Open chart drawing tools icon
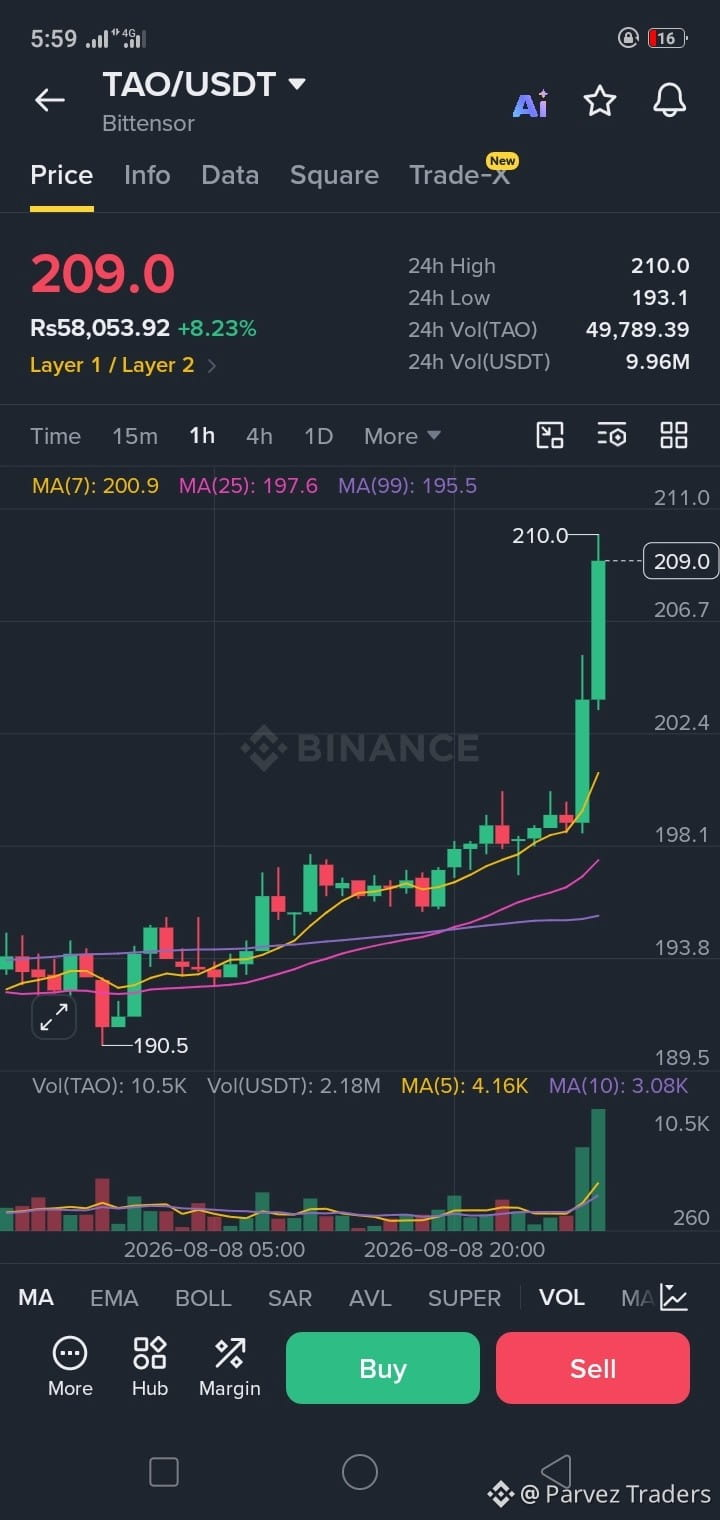Viewport: 720px width, 1520px height. pos(550,435)
